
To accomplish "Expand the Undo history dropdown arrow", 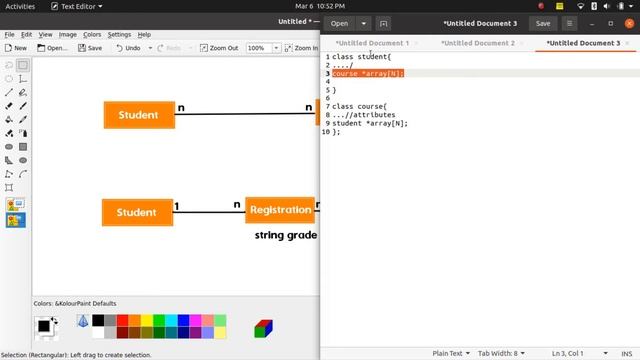I will click(150, 48).
